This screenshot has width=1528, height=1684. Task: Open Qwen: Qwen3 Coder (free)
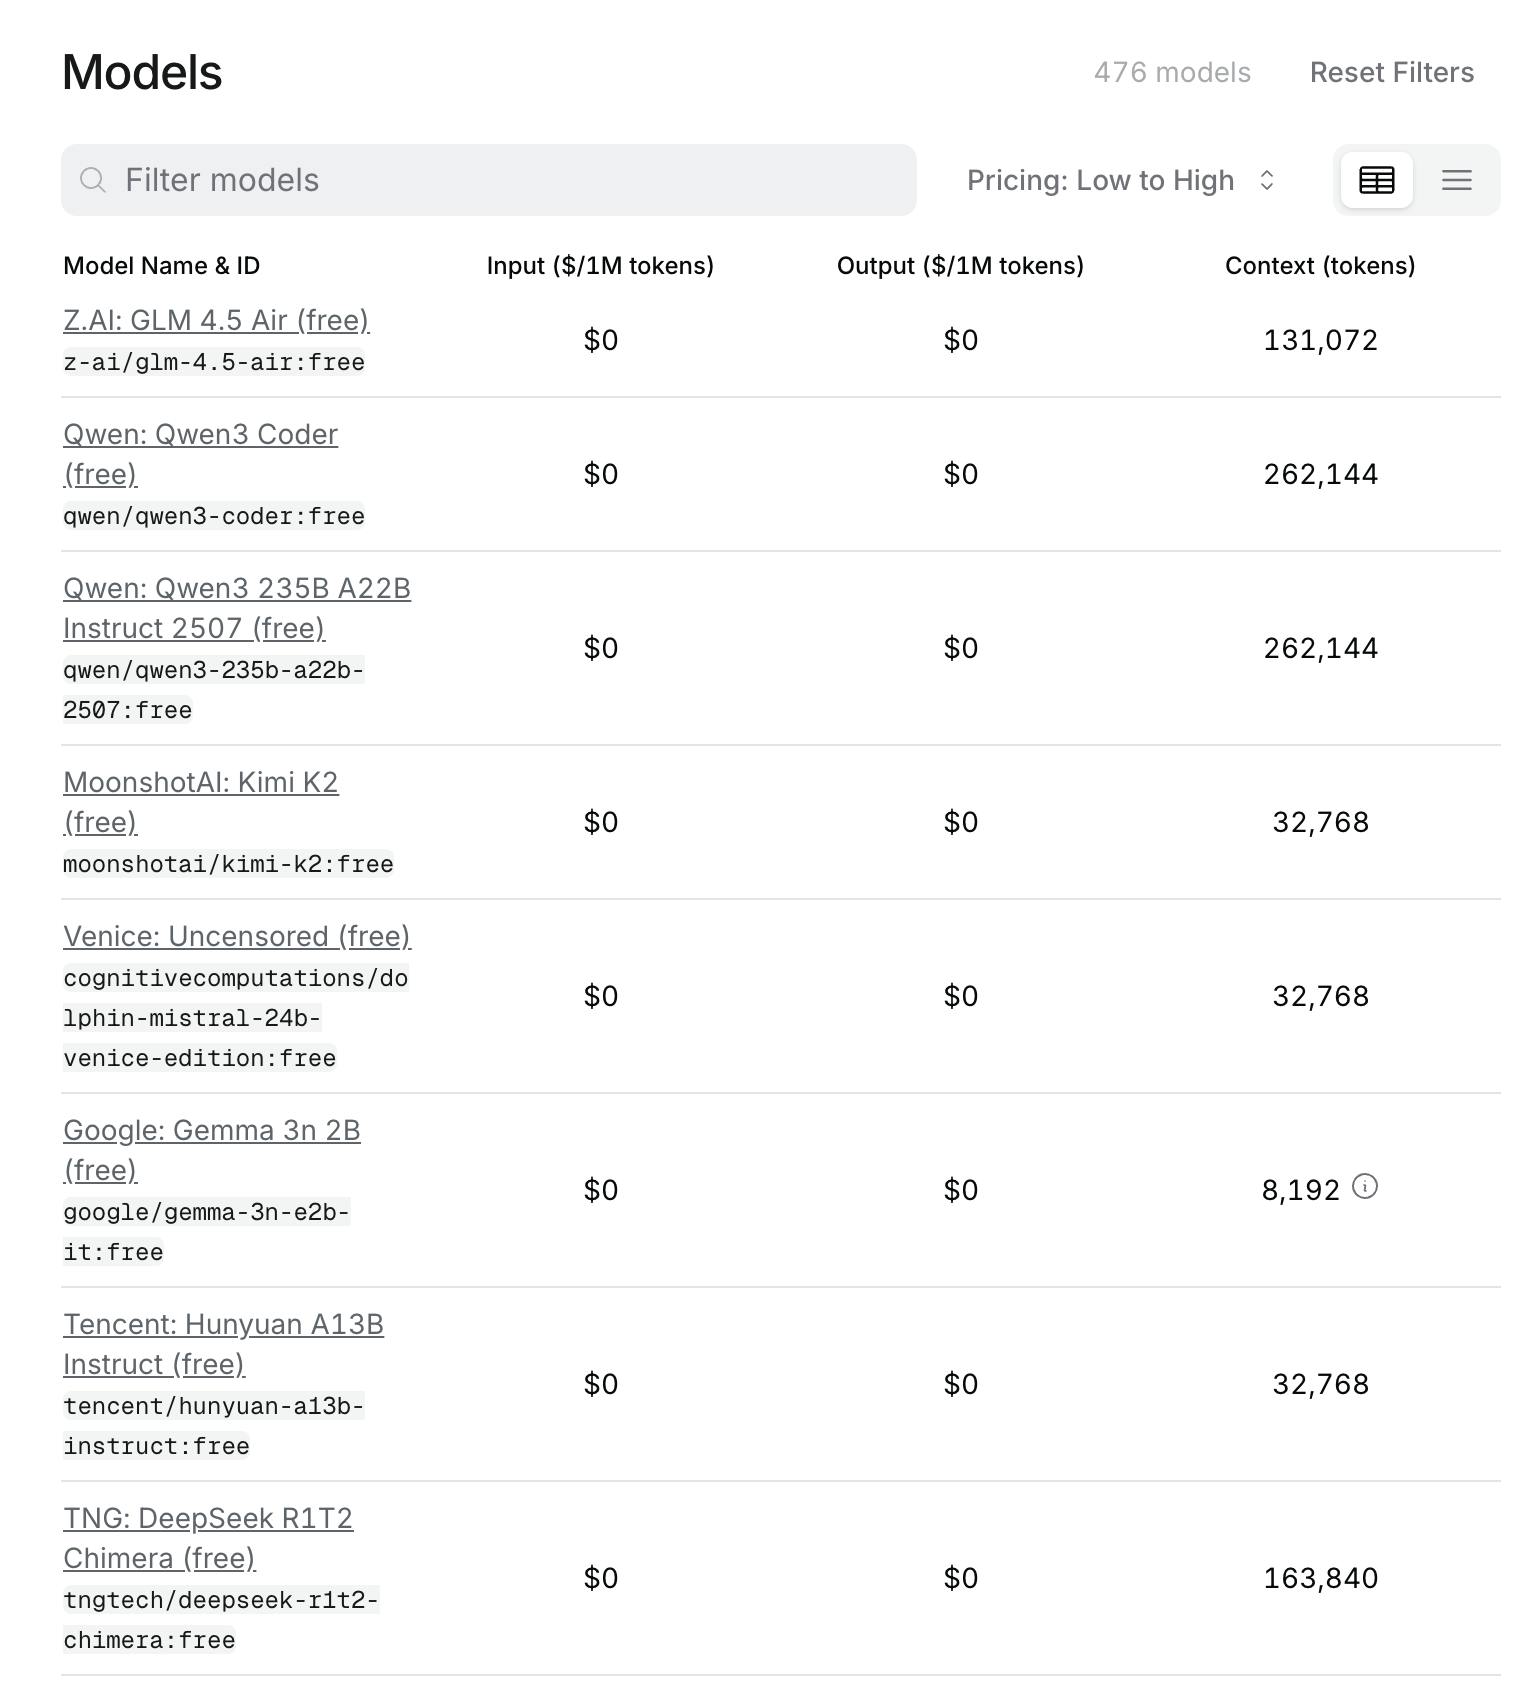point(200,434)
